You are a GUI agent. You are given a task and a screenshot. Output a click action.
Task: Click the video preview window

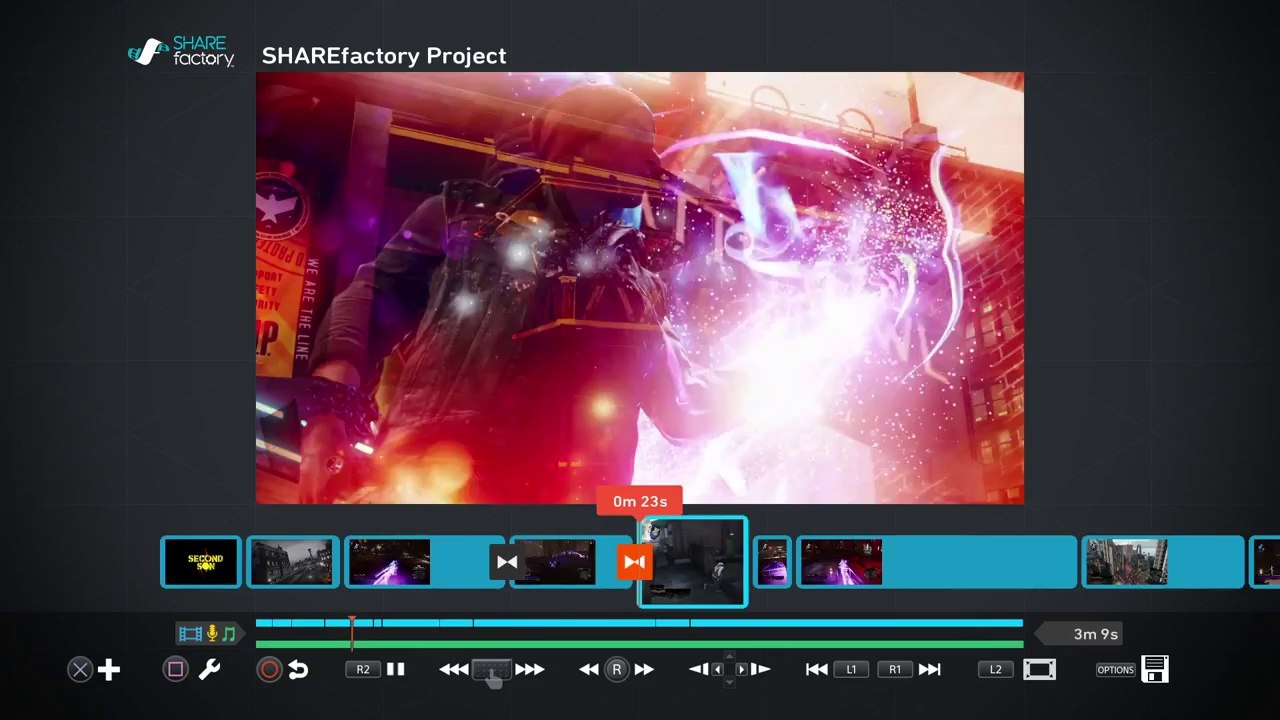point(640,288)
